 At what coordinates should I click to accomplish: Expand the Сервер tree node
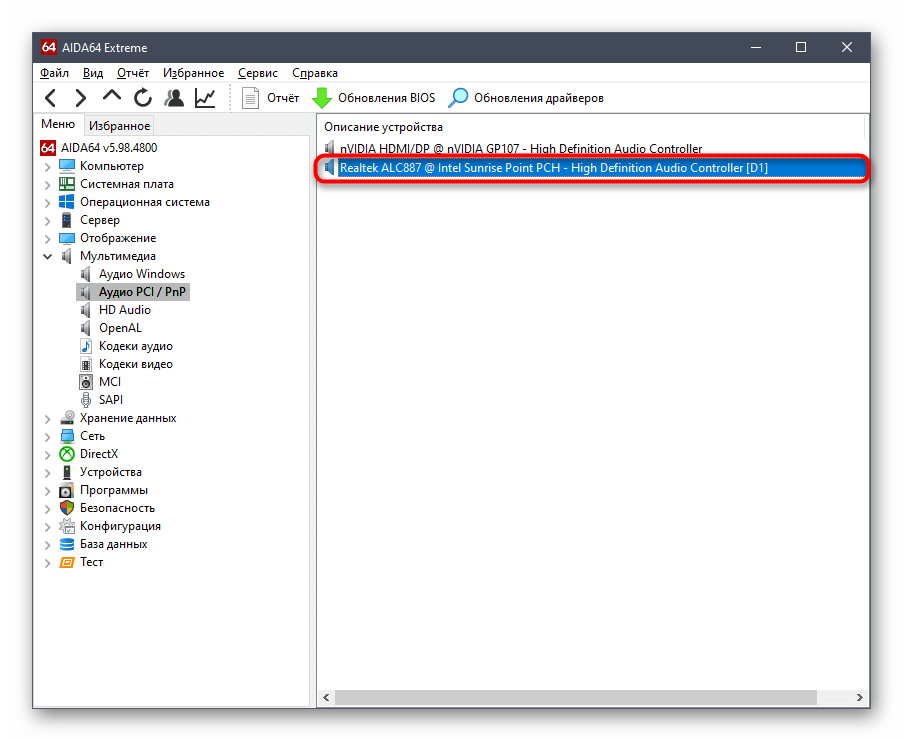48,221
